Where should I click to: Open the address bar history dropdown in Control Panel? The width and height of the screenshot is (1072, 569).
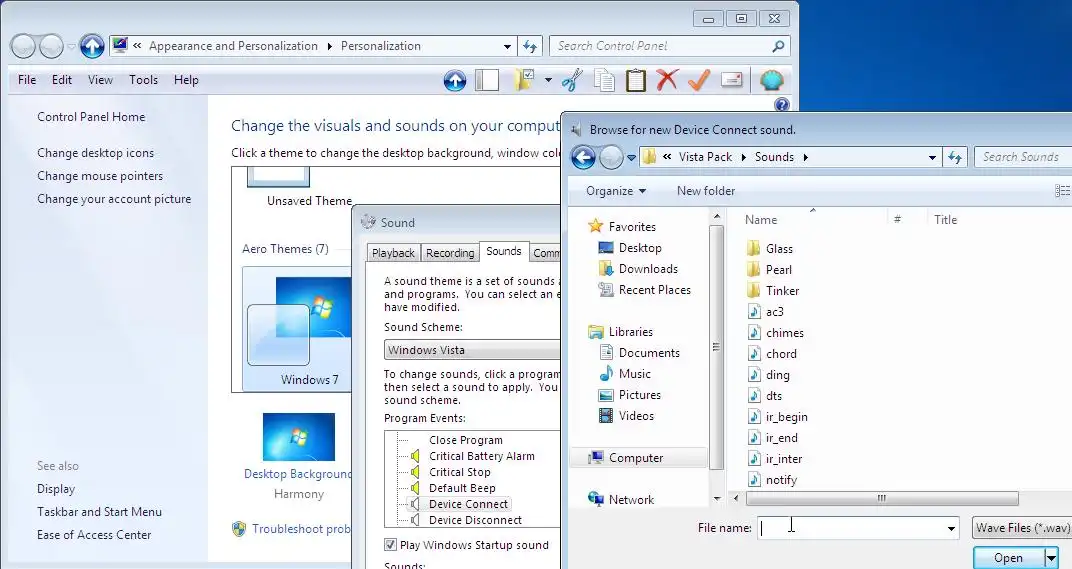(507, 47)
